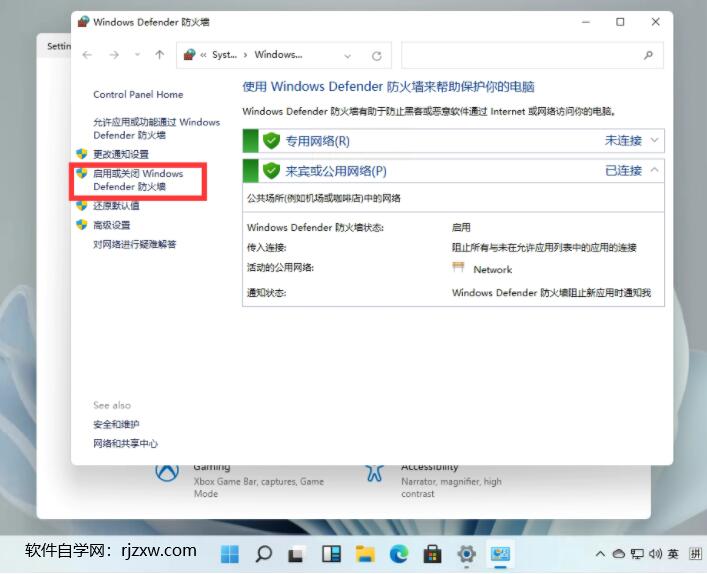This screenshot has height=574, width=707.
Task: Refresh the Control Panel page
Action: [x=376, y=56]
